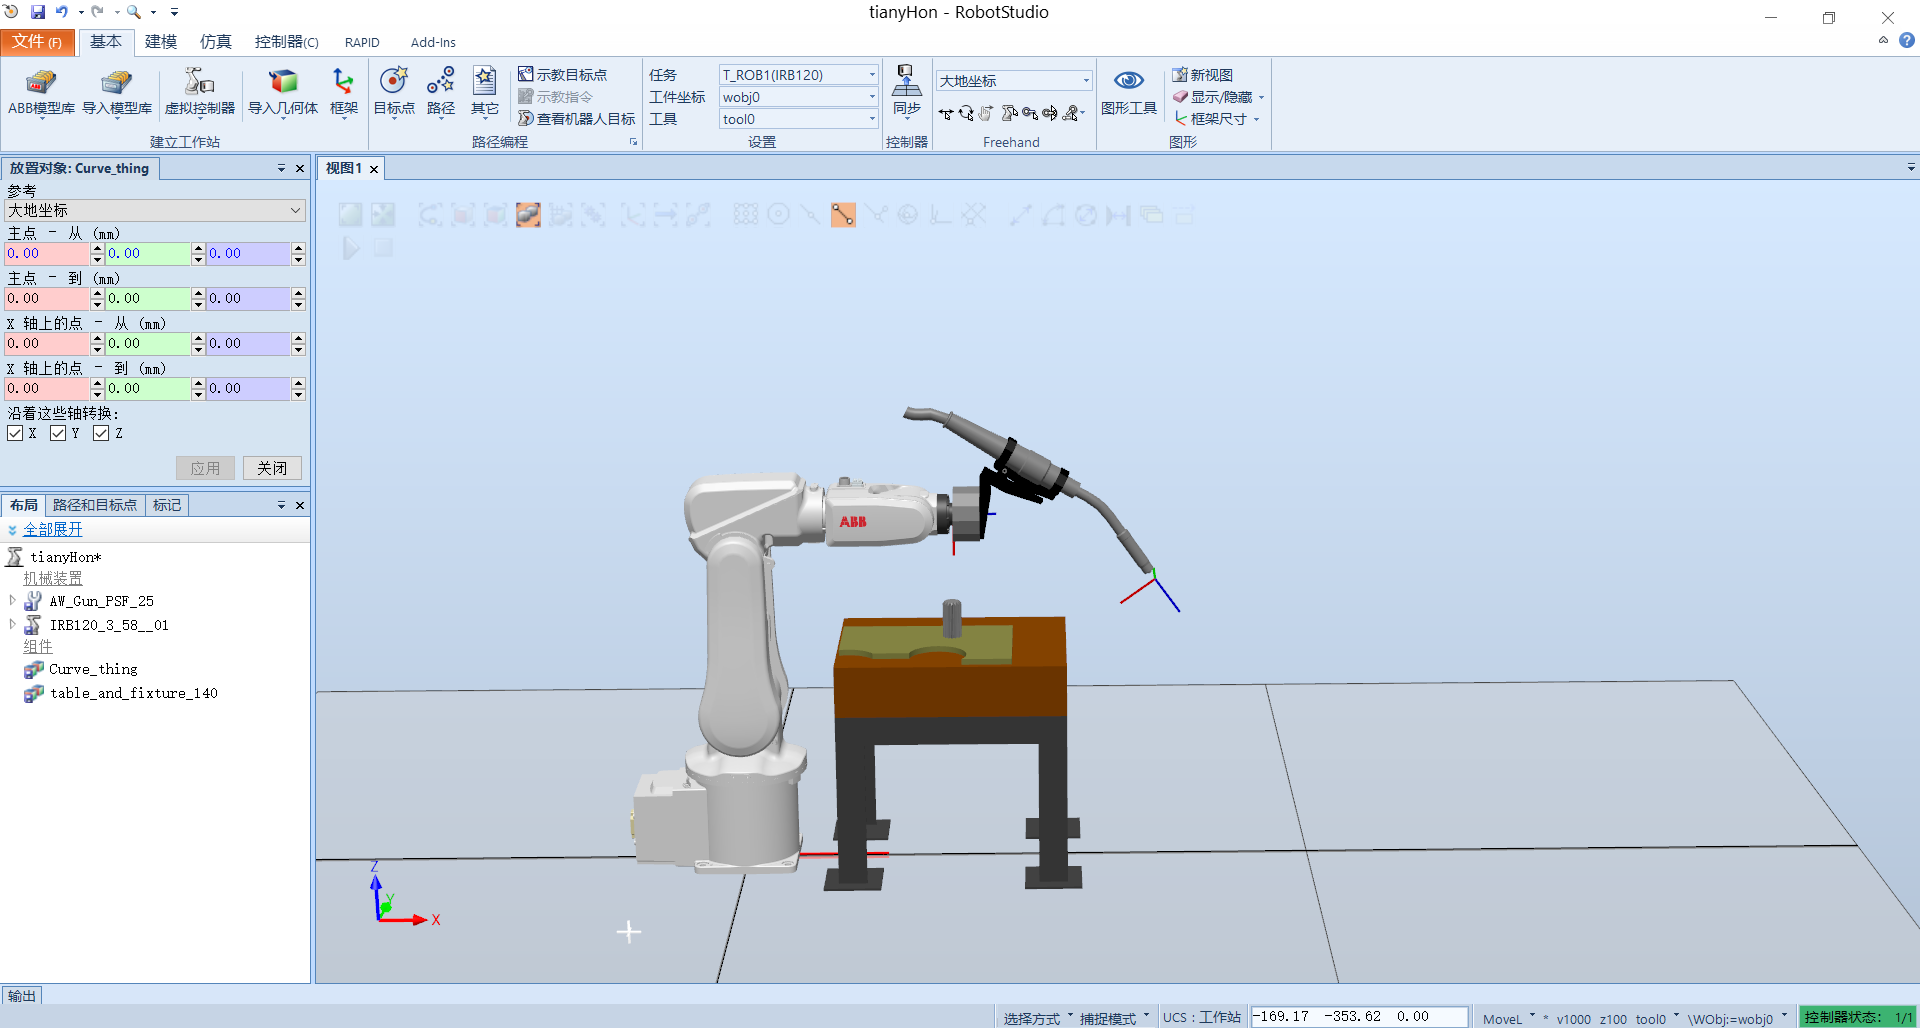This screenshot has width=1920, height=1028.
Task: Toggle the Y axis checkbox
Action: (58, 433)
